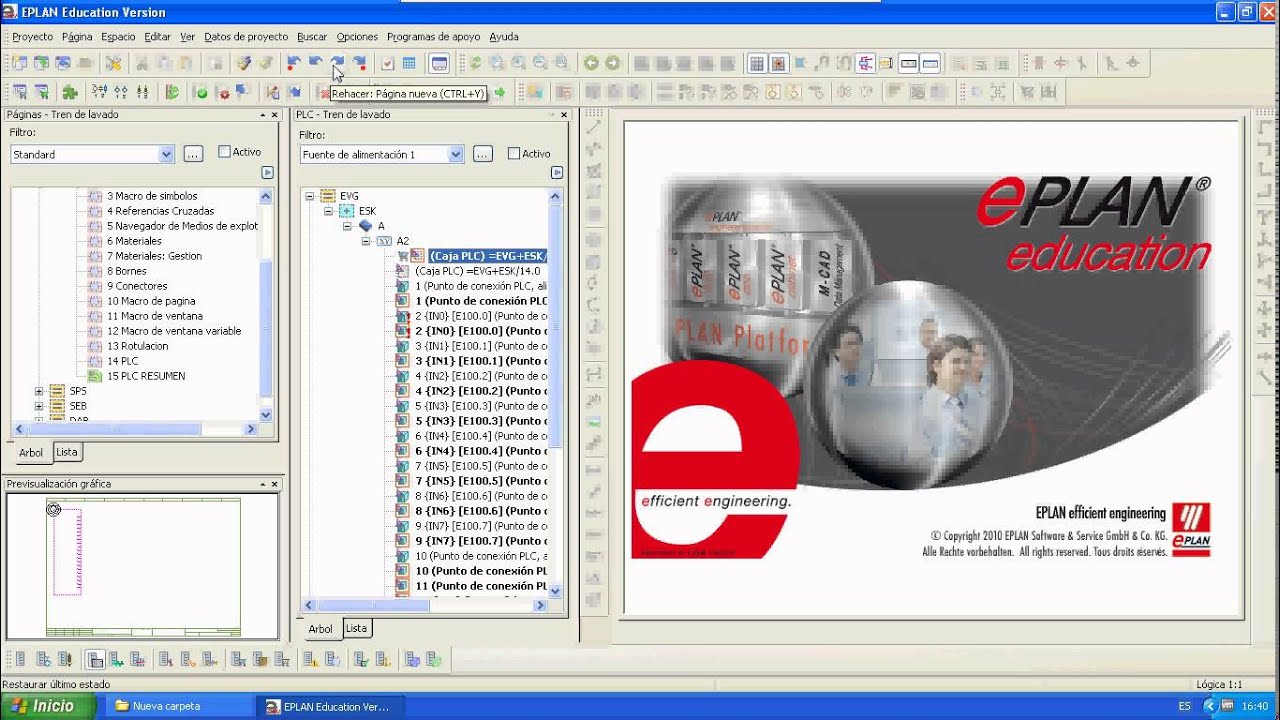Open the Ayuda menu
Image resolution: width=1280 pixels, height=720 pixels.
coord(504,37)
